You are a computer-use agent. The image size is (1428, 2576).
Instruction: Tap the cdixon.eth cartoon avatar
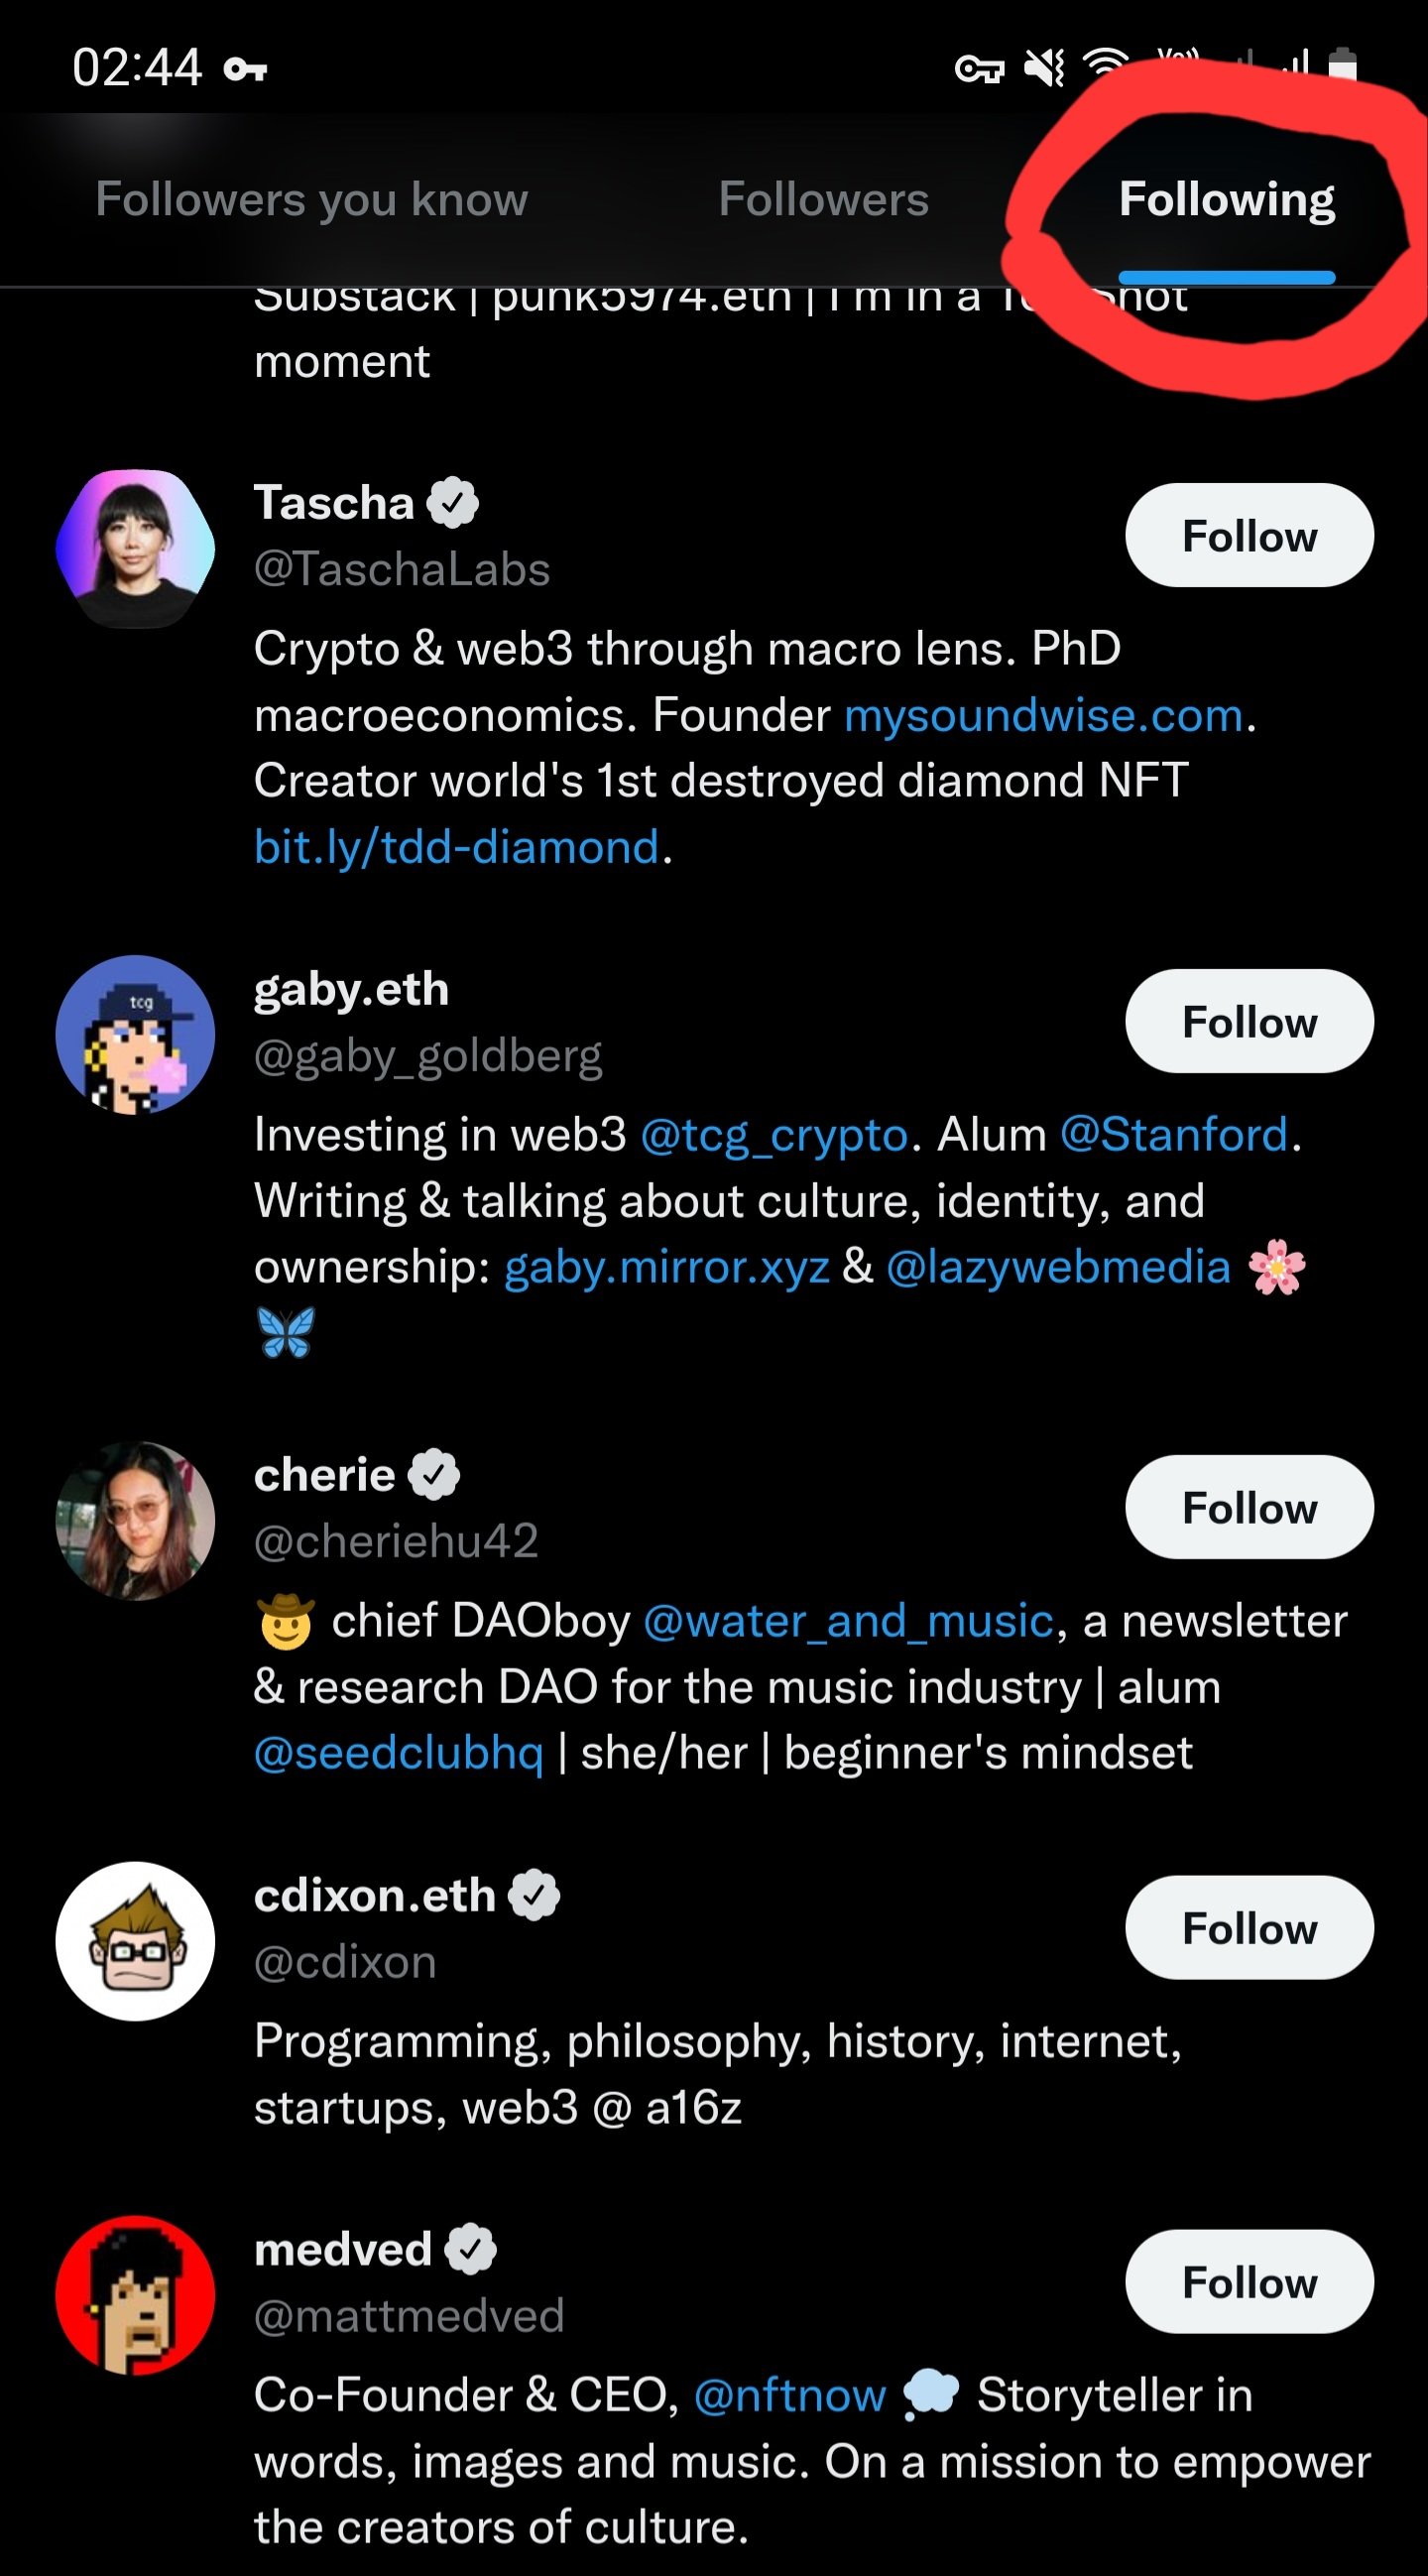click(135, 1940)
